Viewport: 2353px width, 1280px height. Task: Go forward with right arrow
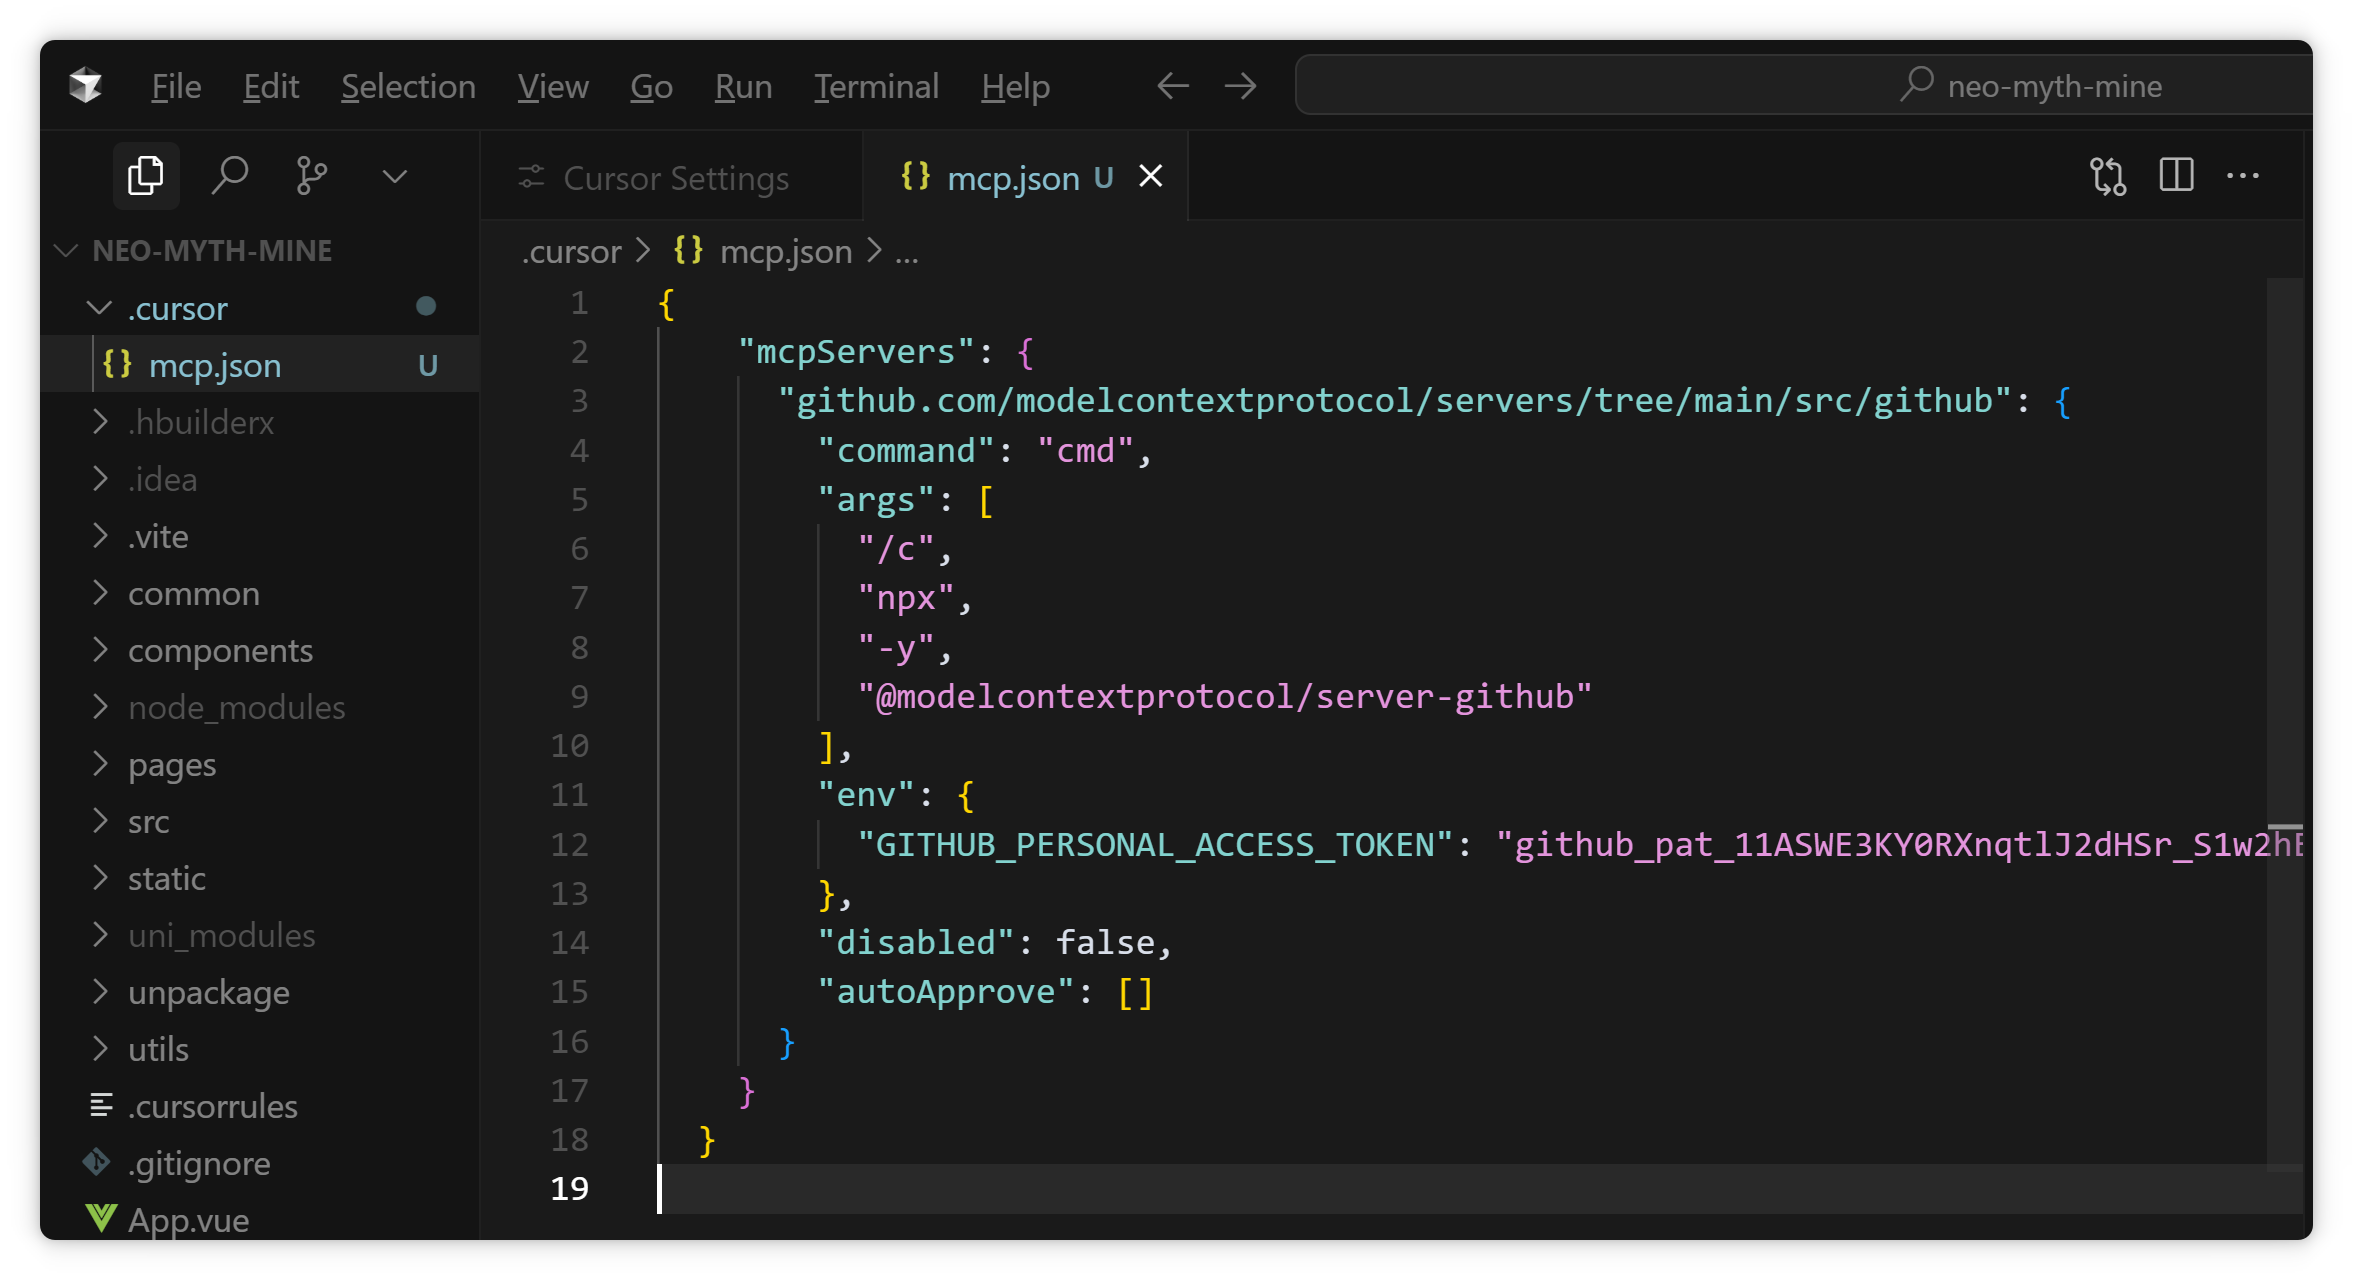pos(1240,86)
